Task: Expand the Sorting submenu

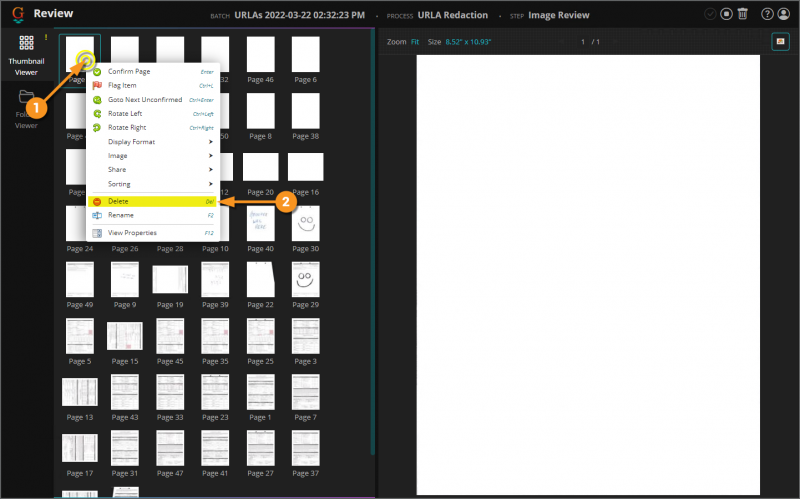Action: (153, 184)
